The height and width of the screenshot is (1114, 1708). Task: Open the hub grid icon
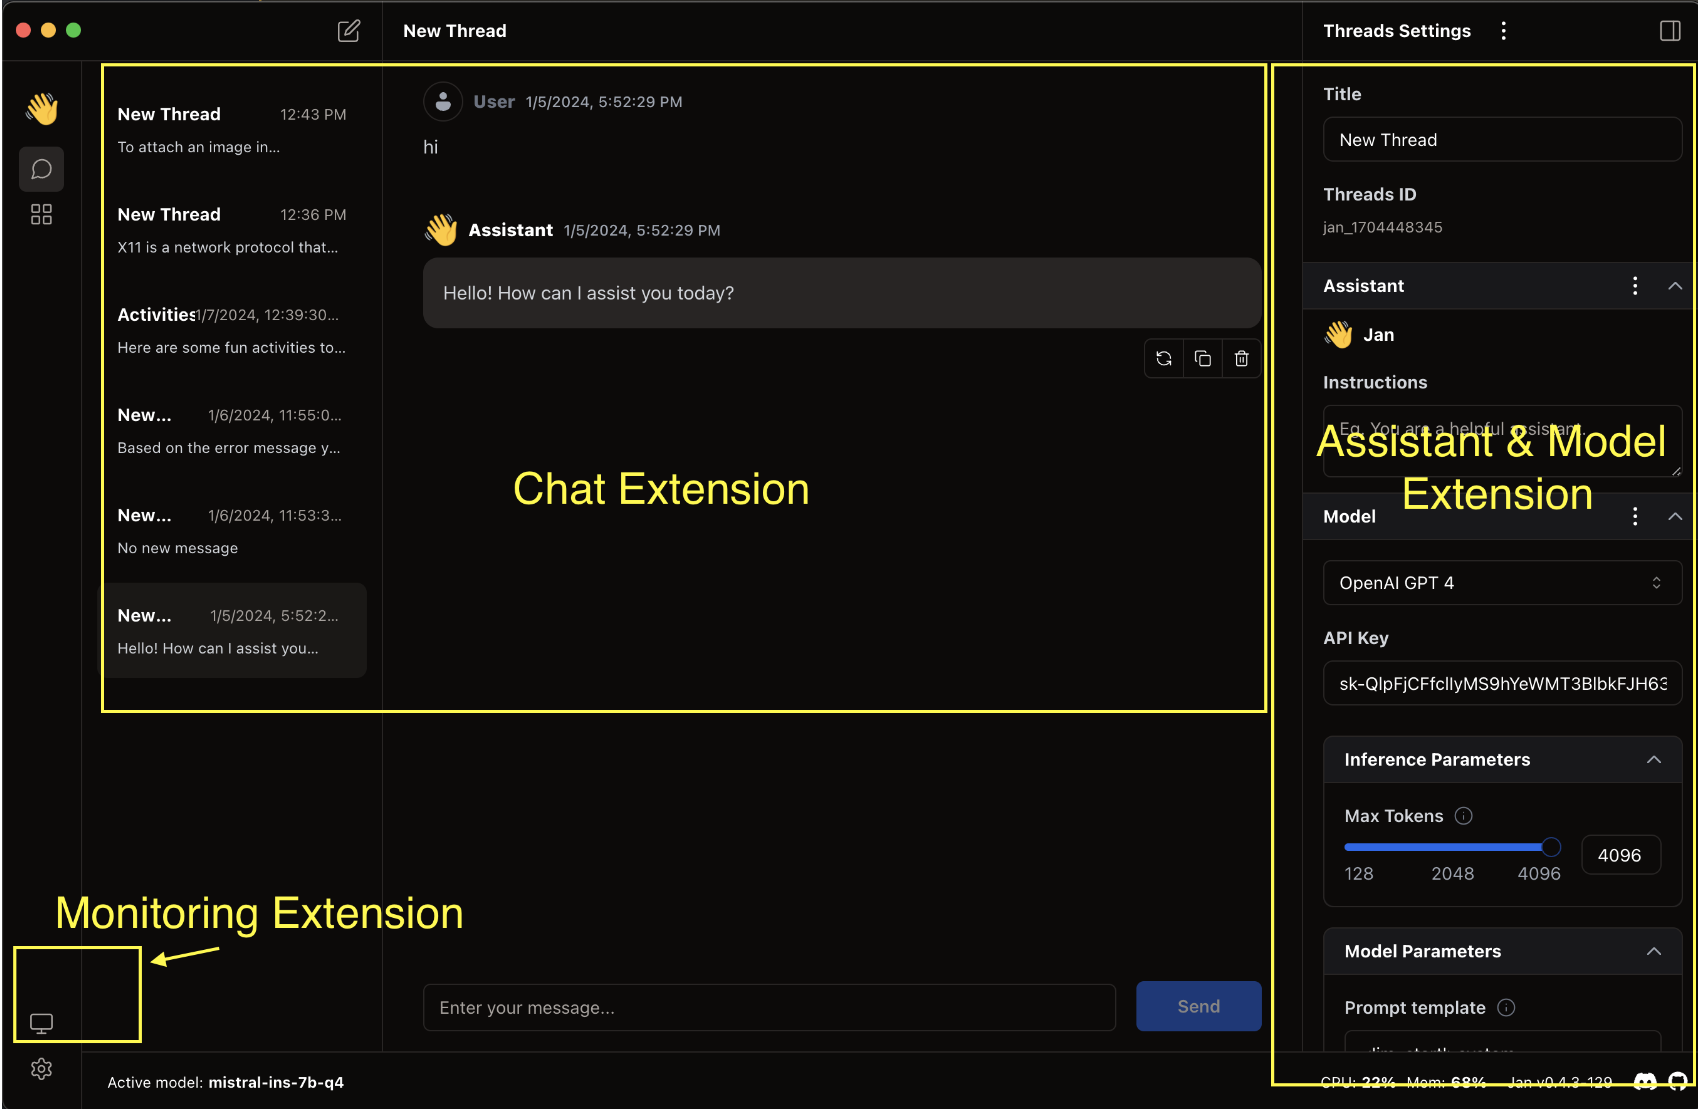point(42,215)
